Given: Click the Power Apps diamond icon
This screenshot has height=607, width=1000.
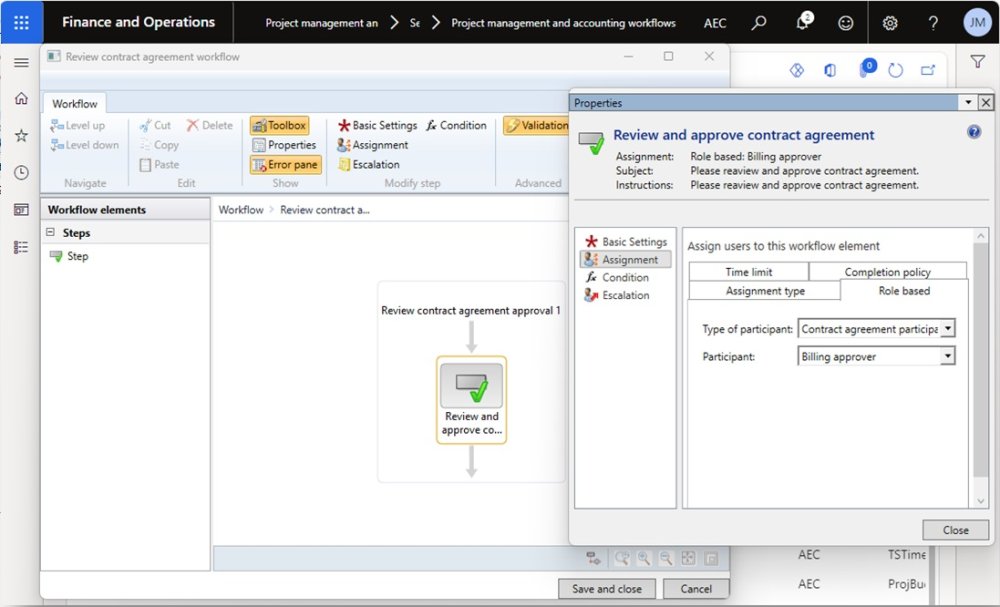Looking at the screenshot, I should pyautogui.click(x=797, y=70).
